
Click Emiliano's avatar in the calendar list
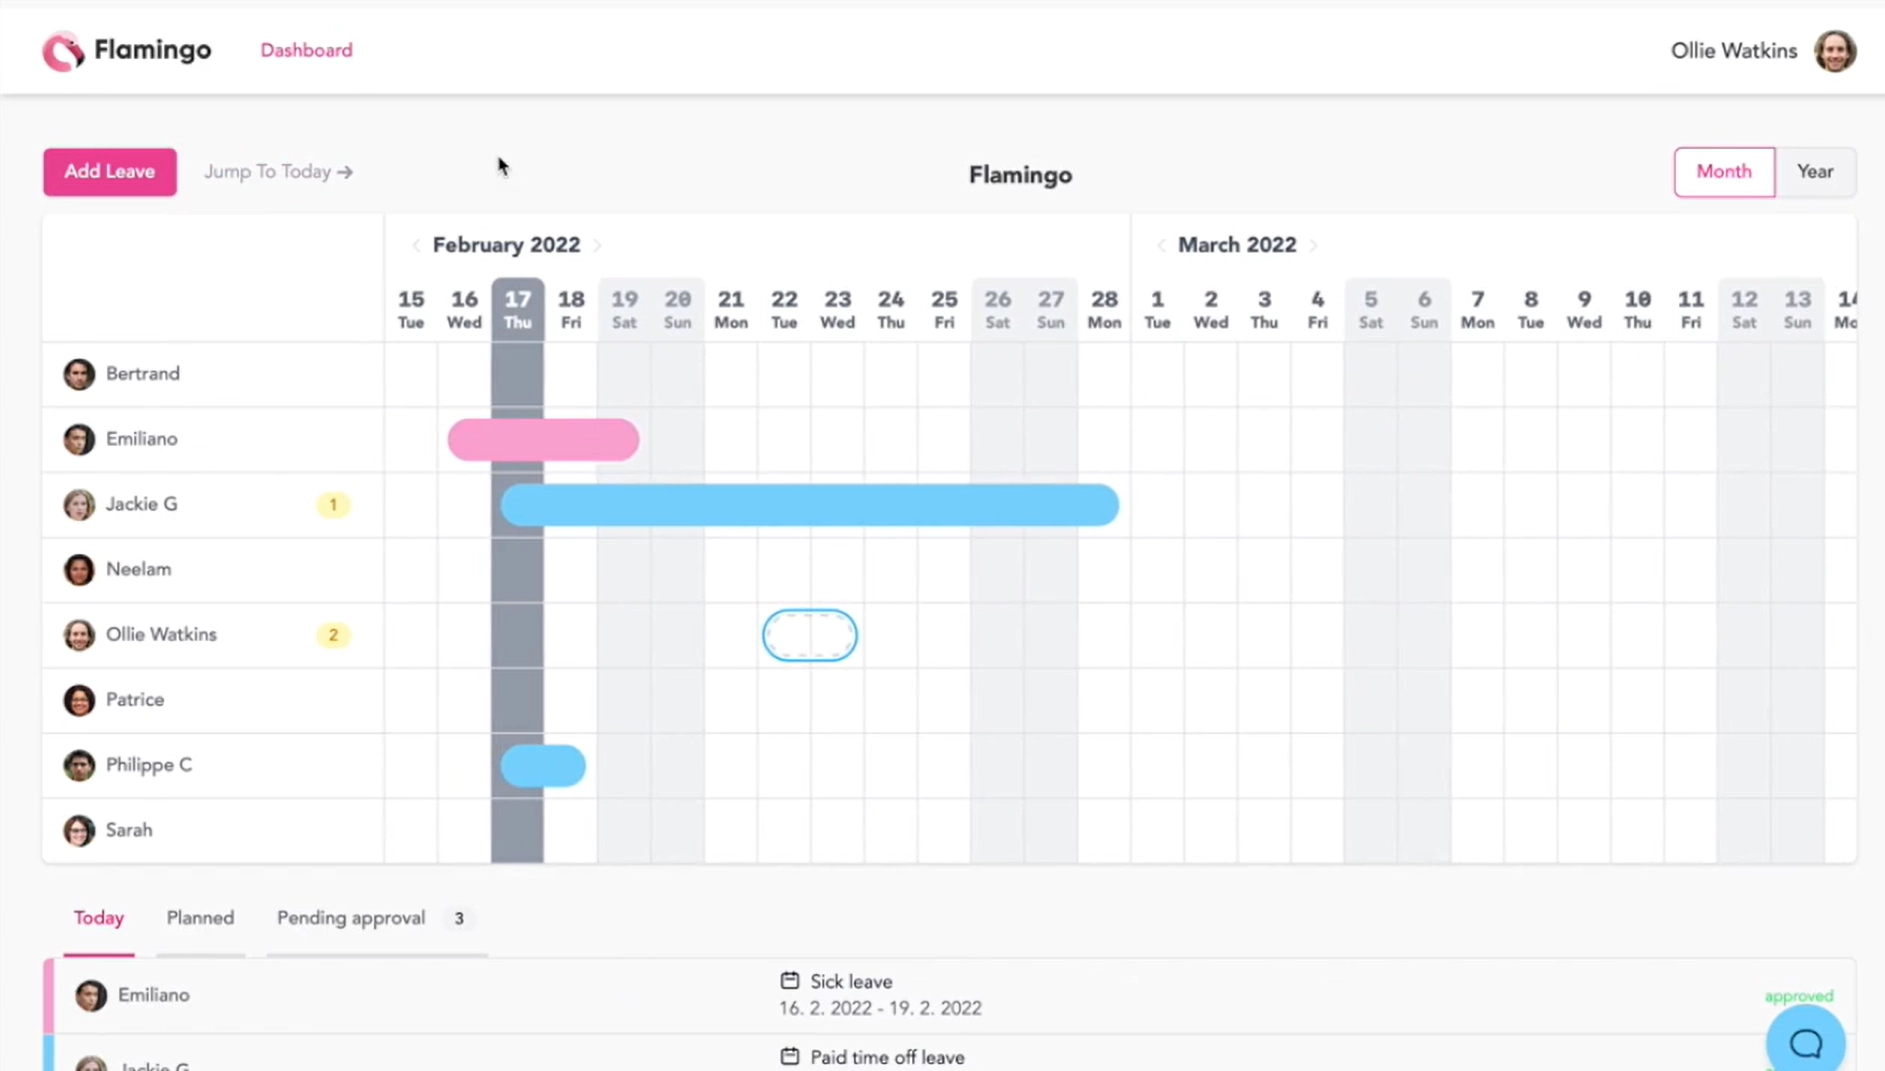tap(79, 439)
